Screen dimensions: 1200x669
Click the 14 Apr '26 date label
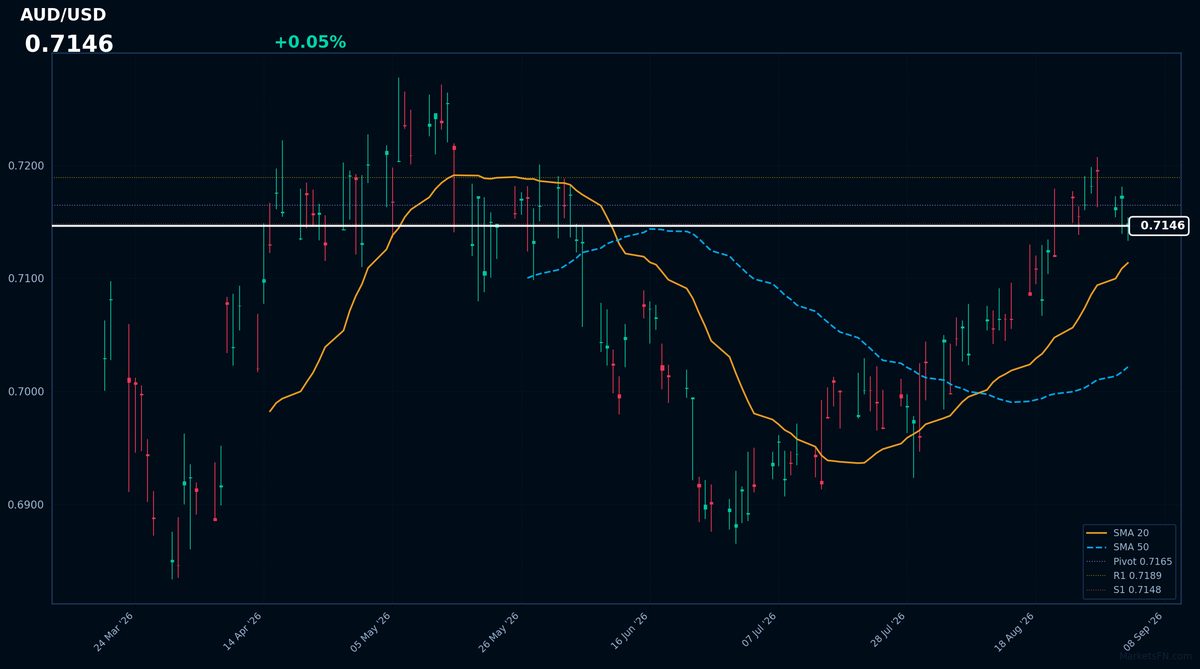[242, 632]
